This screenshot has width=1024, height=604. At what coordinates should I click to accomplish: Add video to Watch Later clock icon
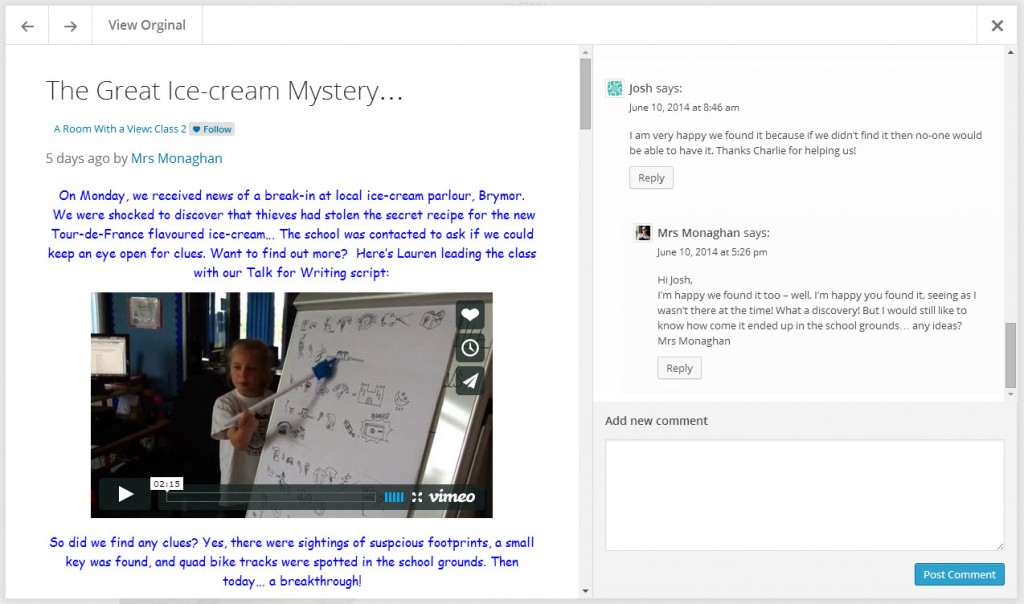coord(470,348)
